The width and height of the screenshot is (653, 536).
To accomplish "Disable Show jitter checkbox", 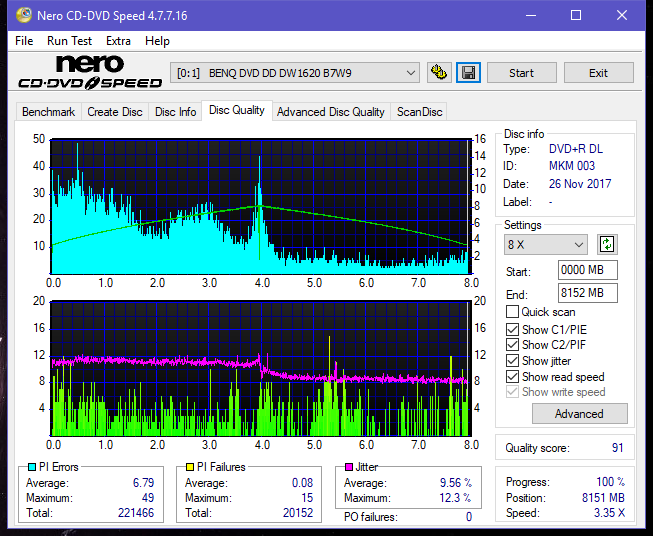I will click(x=512, y=361).
